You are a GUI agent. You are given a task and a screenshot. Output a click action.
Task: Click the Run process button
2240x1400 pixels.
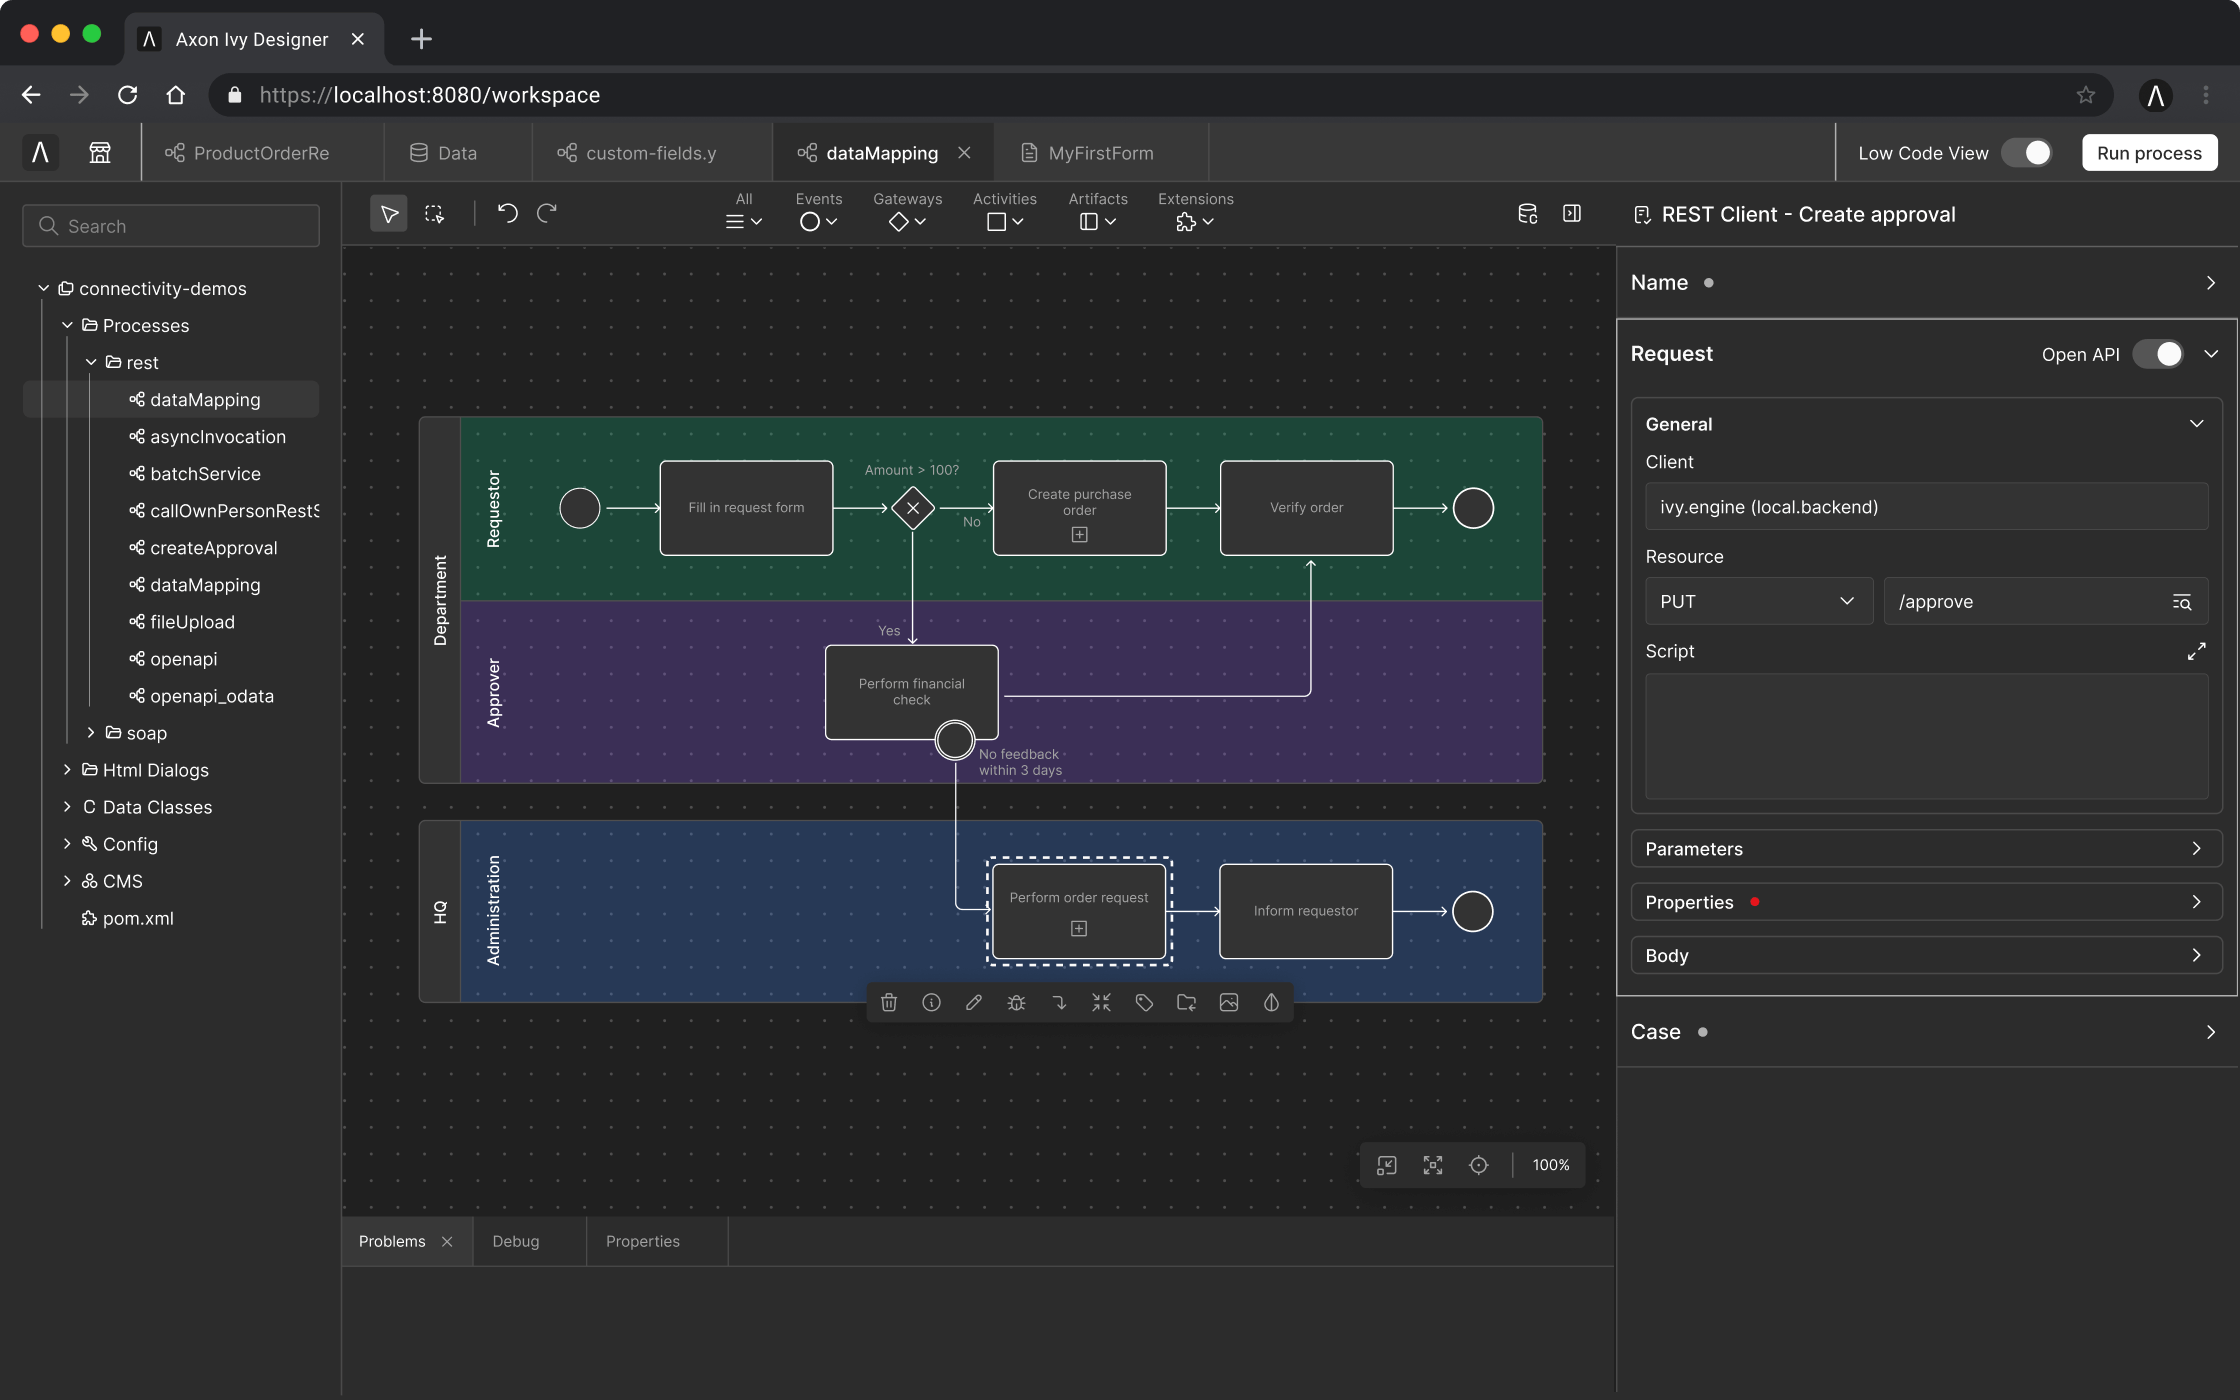pos(2149,153)
